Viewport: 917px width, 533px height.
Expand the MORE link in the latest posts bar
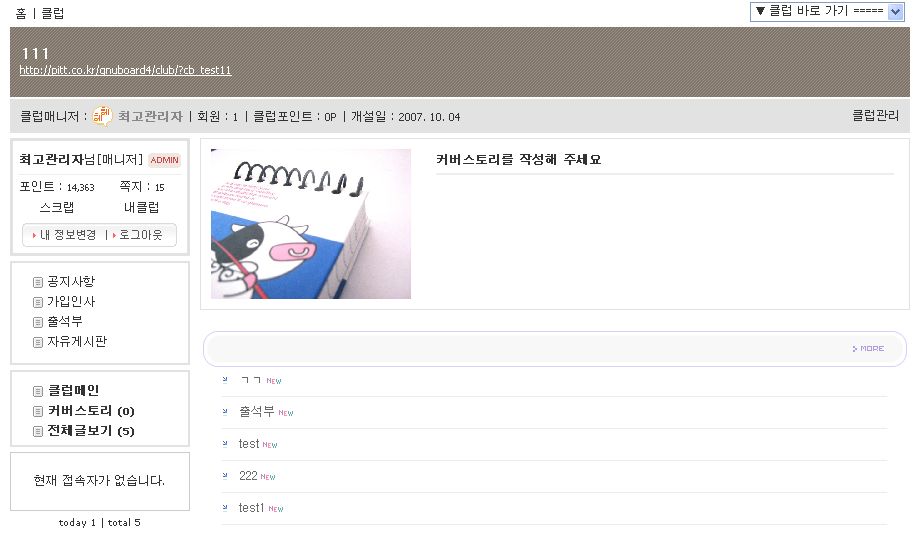tap(868, 349)
